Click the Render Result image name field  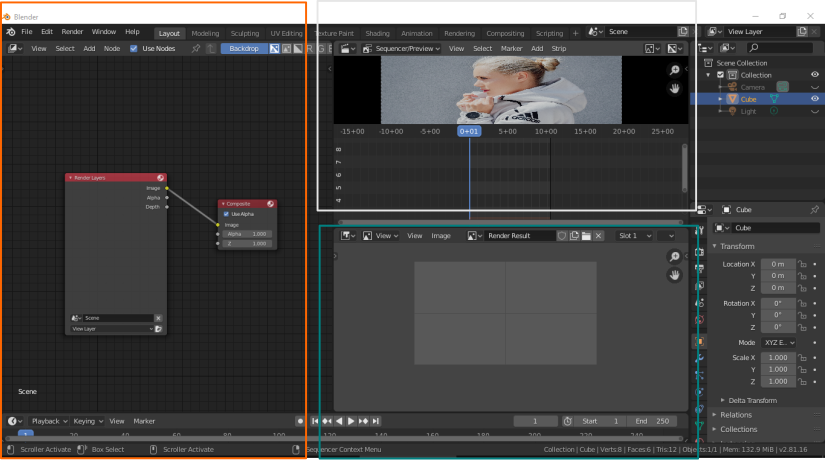[520, 236]
